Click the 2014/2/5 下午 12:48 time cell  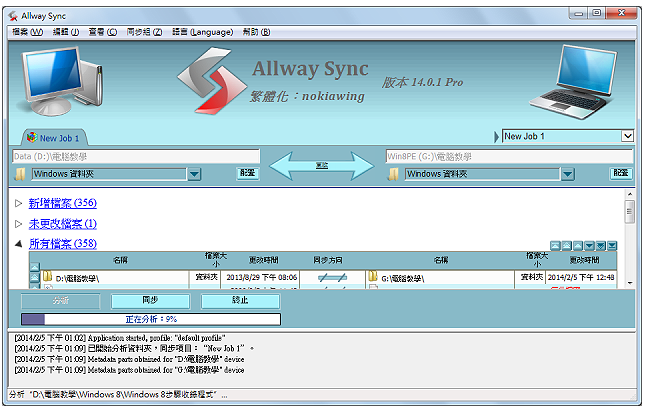[x=581, y=278]
